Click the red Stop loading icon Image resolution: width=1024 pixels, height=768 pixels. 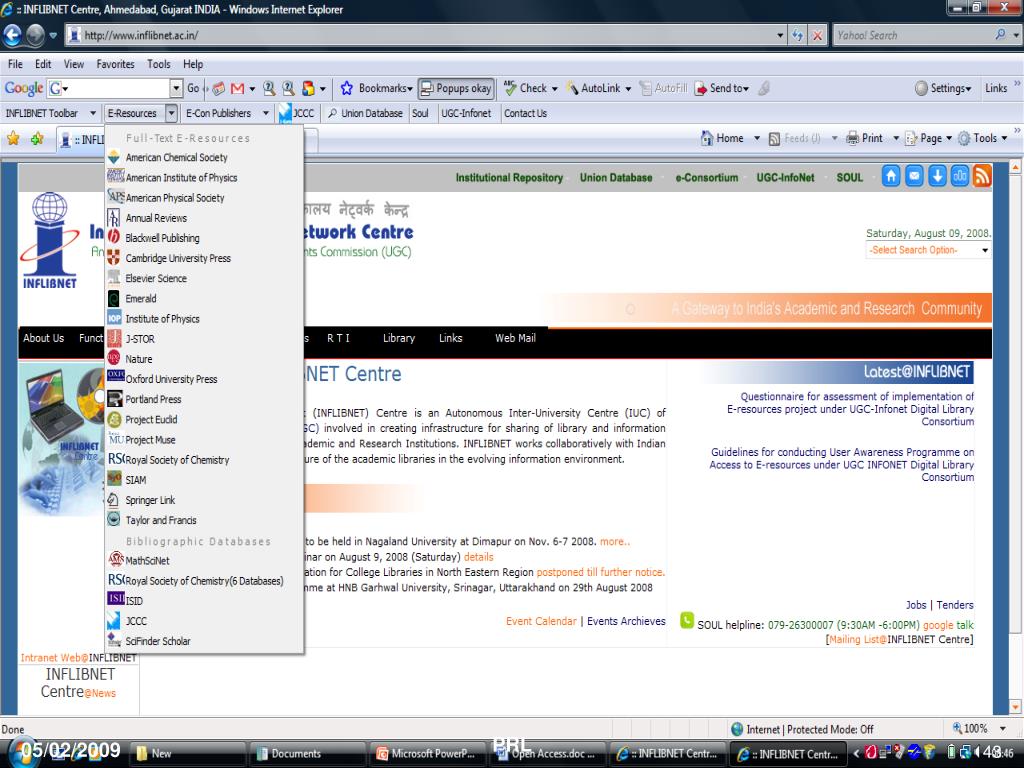click(817, 35)
